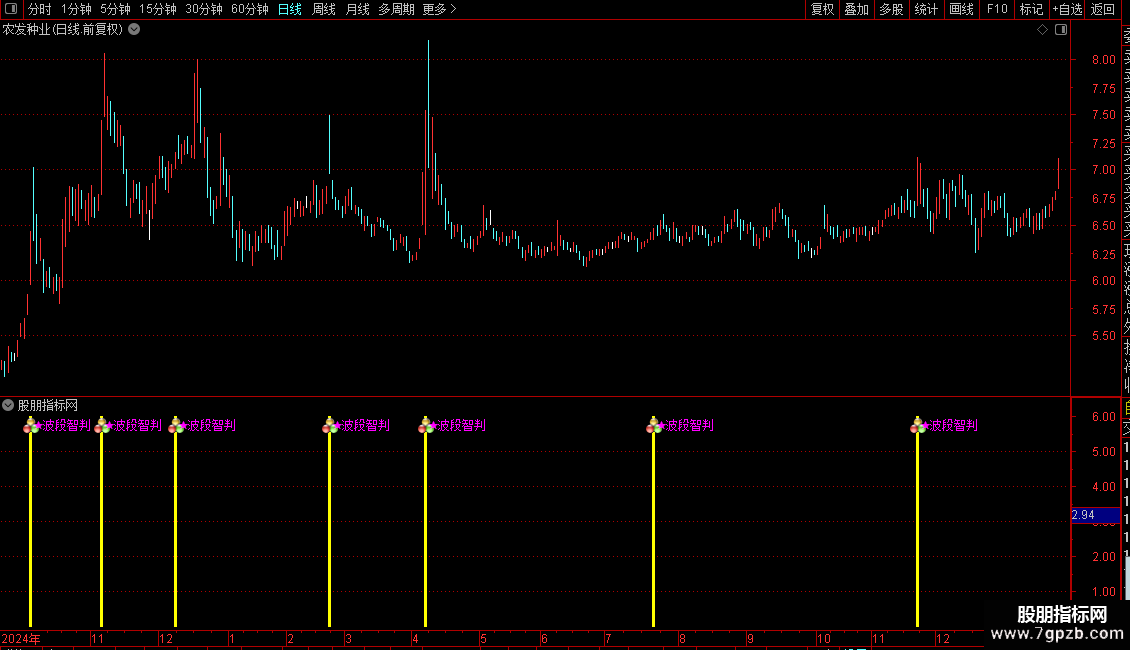Click the 5.50 price axis label
1130x650 pixels.
(1103, 336)
